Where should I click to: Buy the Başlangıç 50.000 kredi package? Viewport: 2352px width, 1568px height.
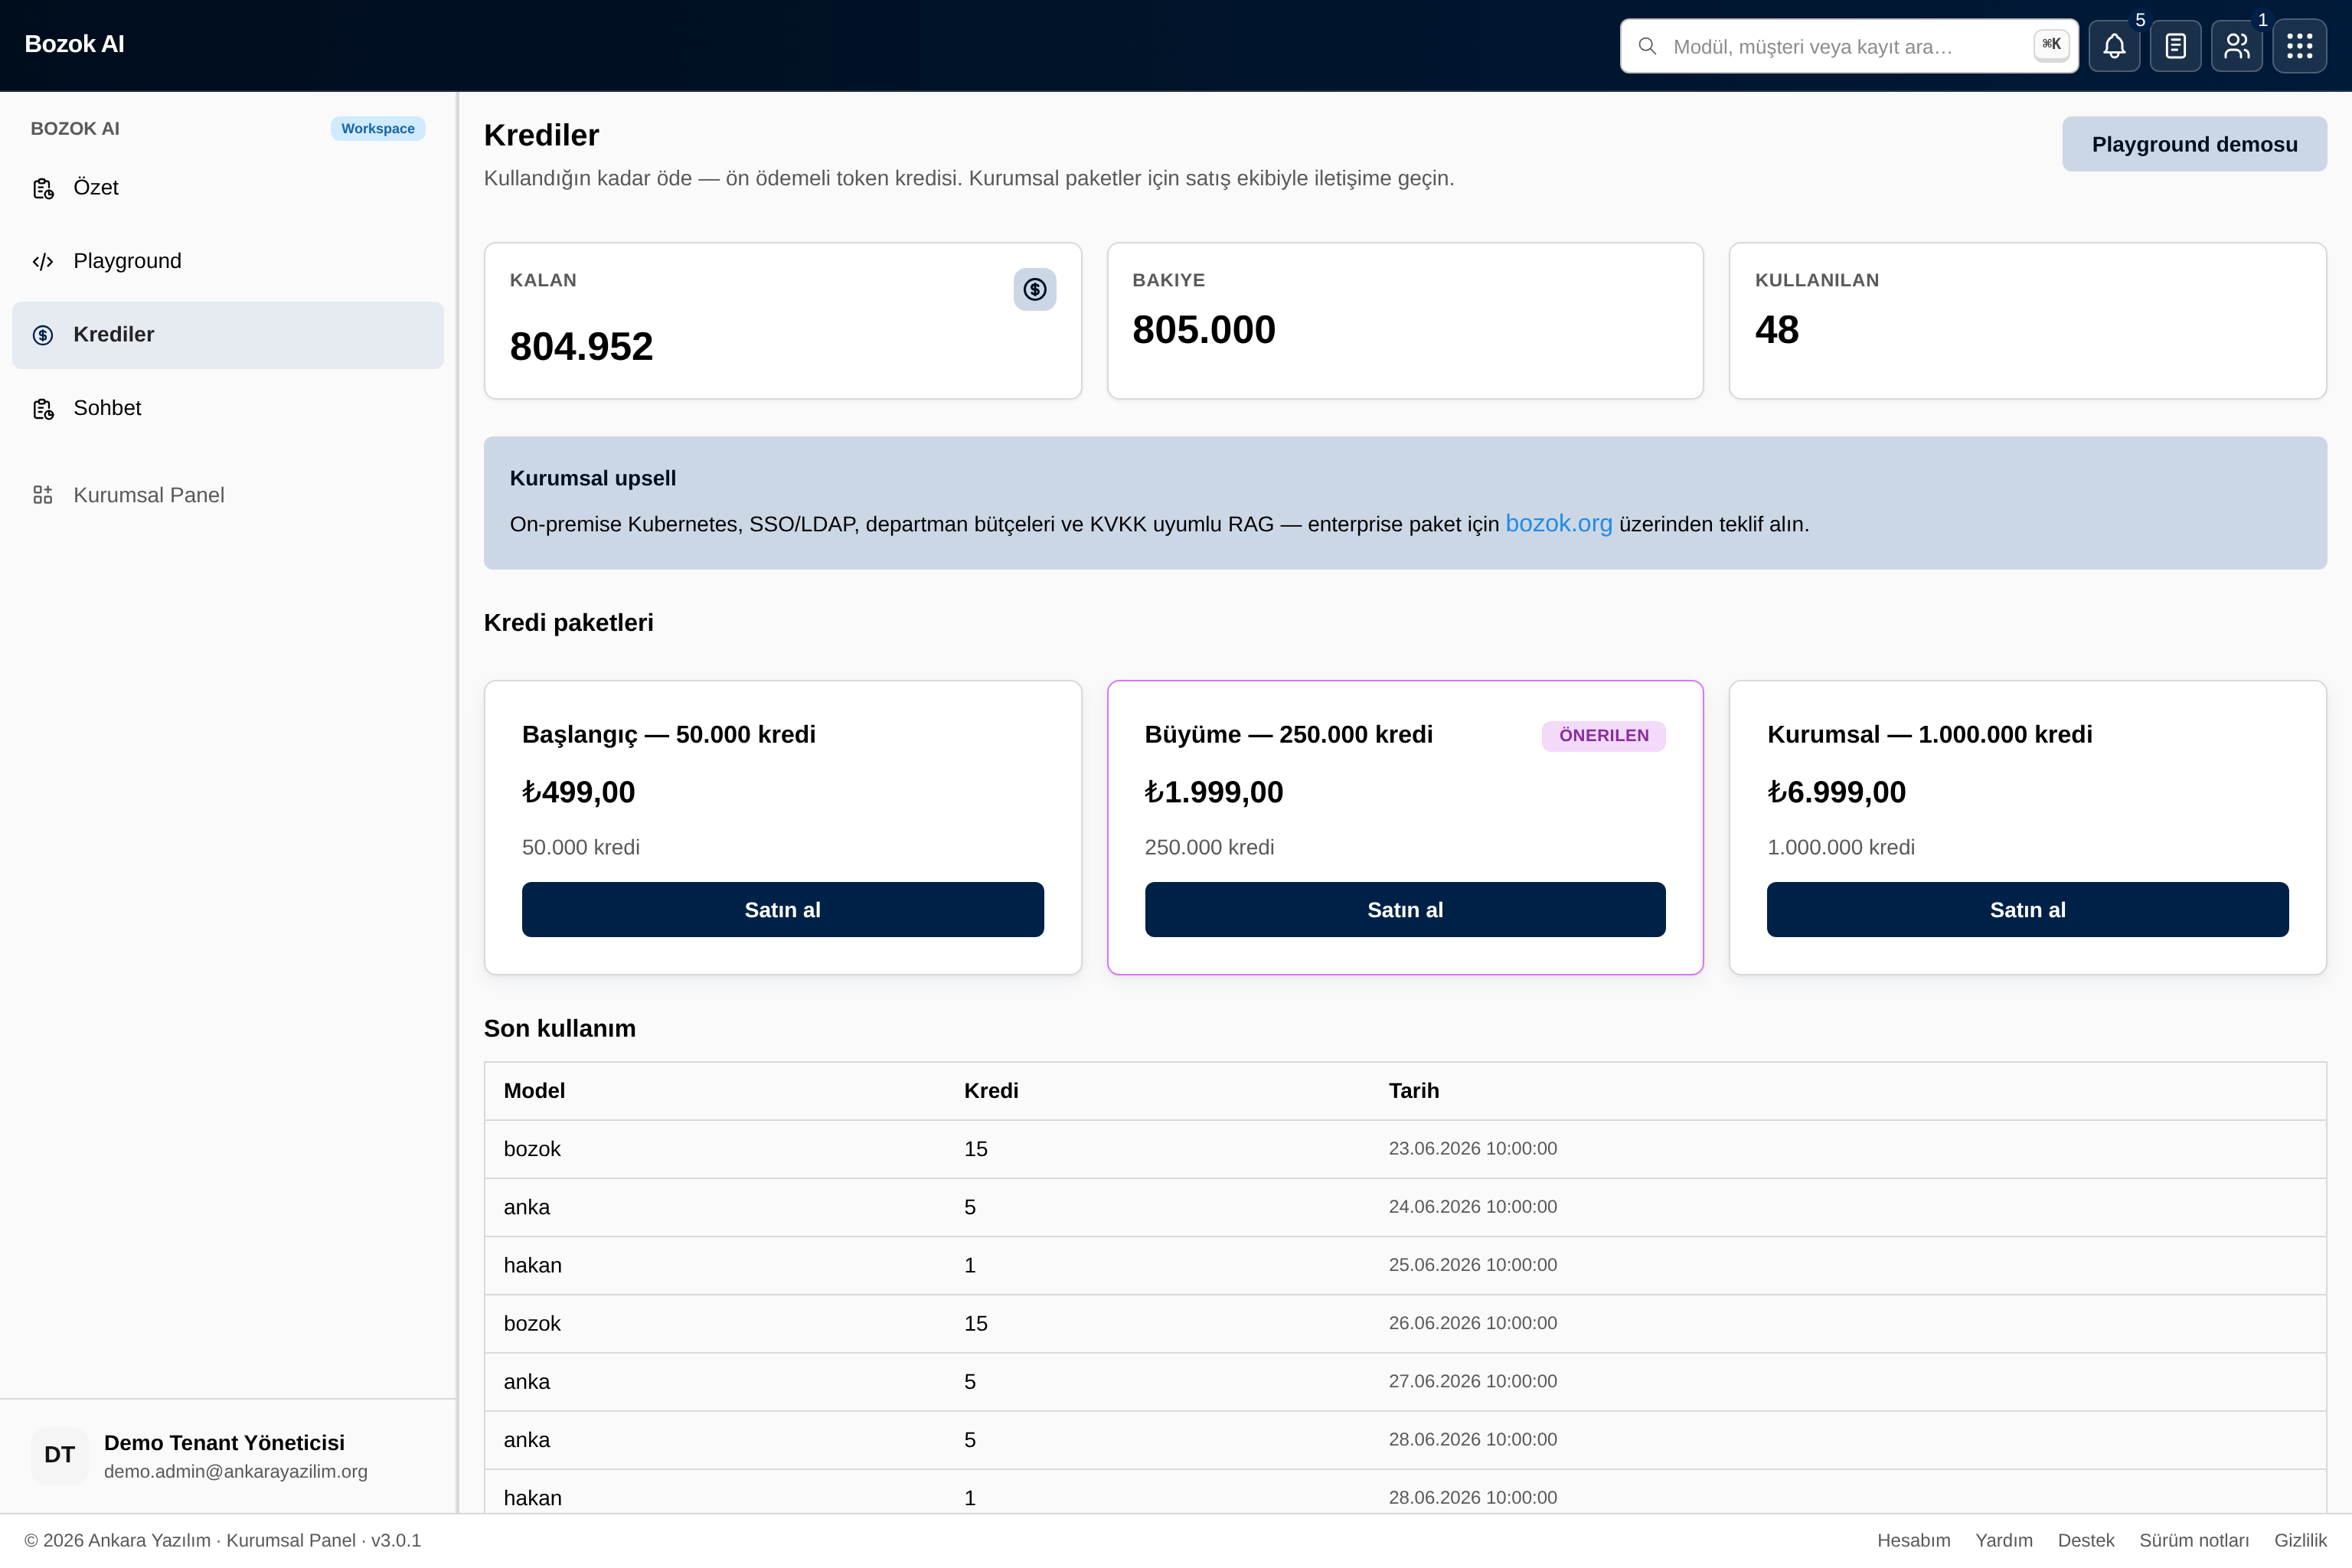[782, 910]
